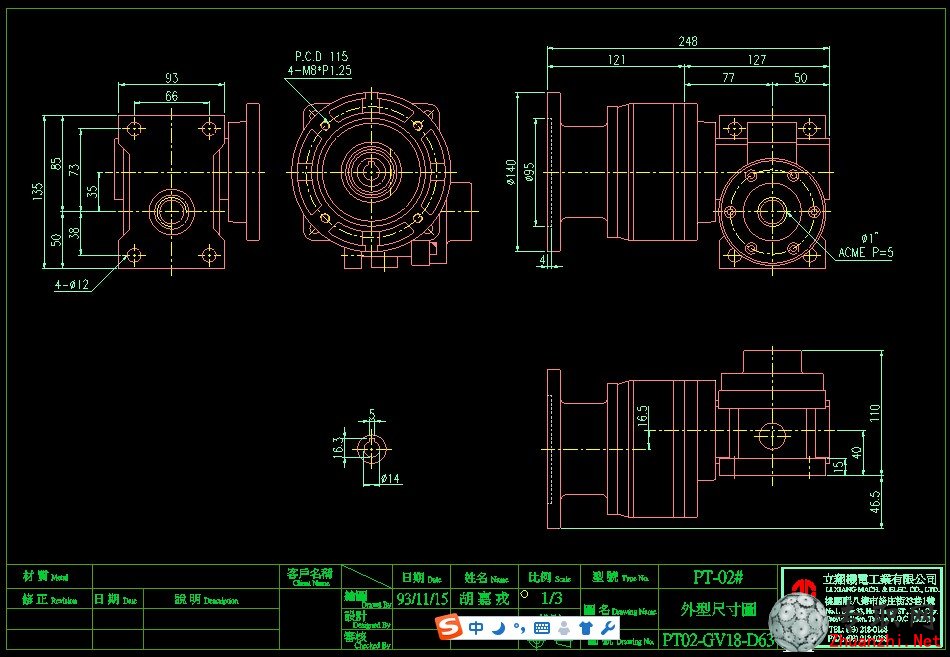The width and height of the screenshot is (950, 657).
Task: Select the 35 dimension text
Action: coord(92,192)
